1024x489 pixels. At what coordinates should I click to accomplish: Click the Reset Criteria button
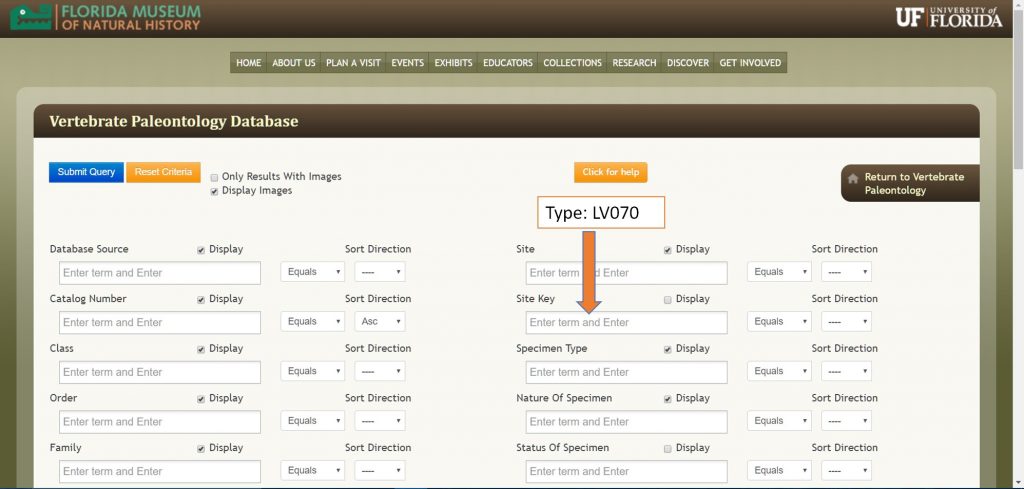tap(163, 172)
